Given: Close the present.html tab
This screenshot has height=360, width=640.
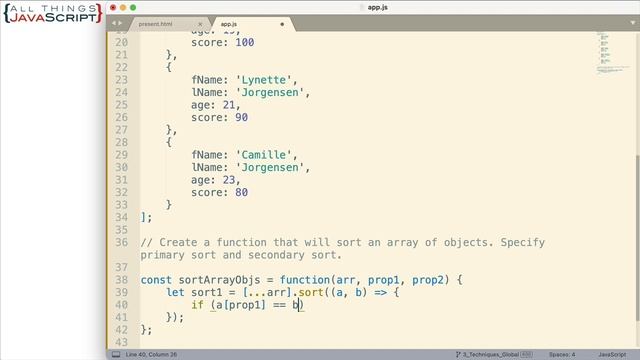Looking at the screenshot, I should click(200, 24).
